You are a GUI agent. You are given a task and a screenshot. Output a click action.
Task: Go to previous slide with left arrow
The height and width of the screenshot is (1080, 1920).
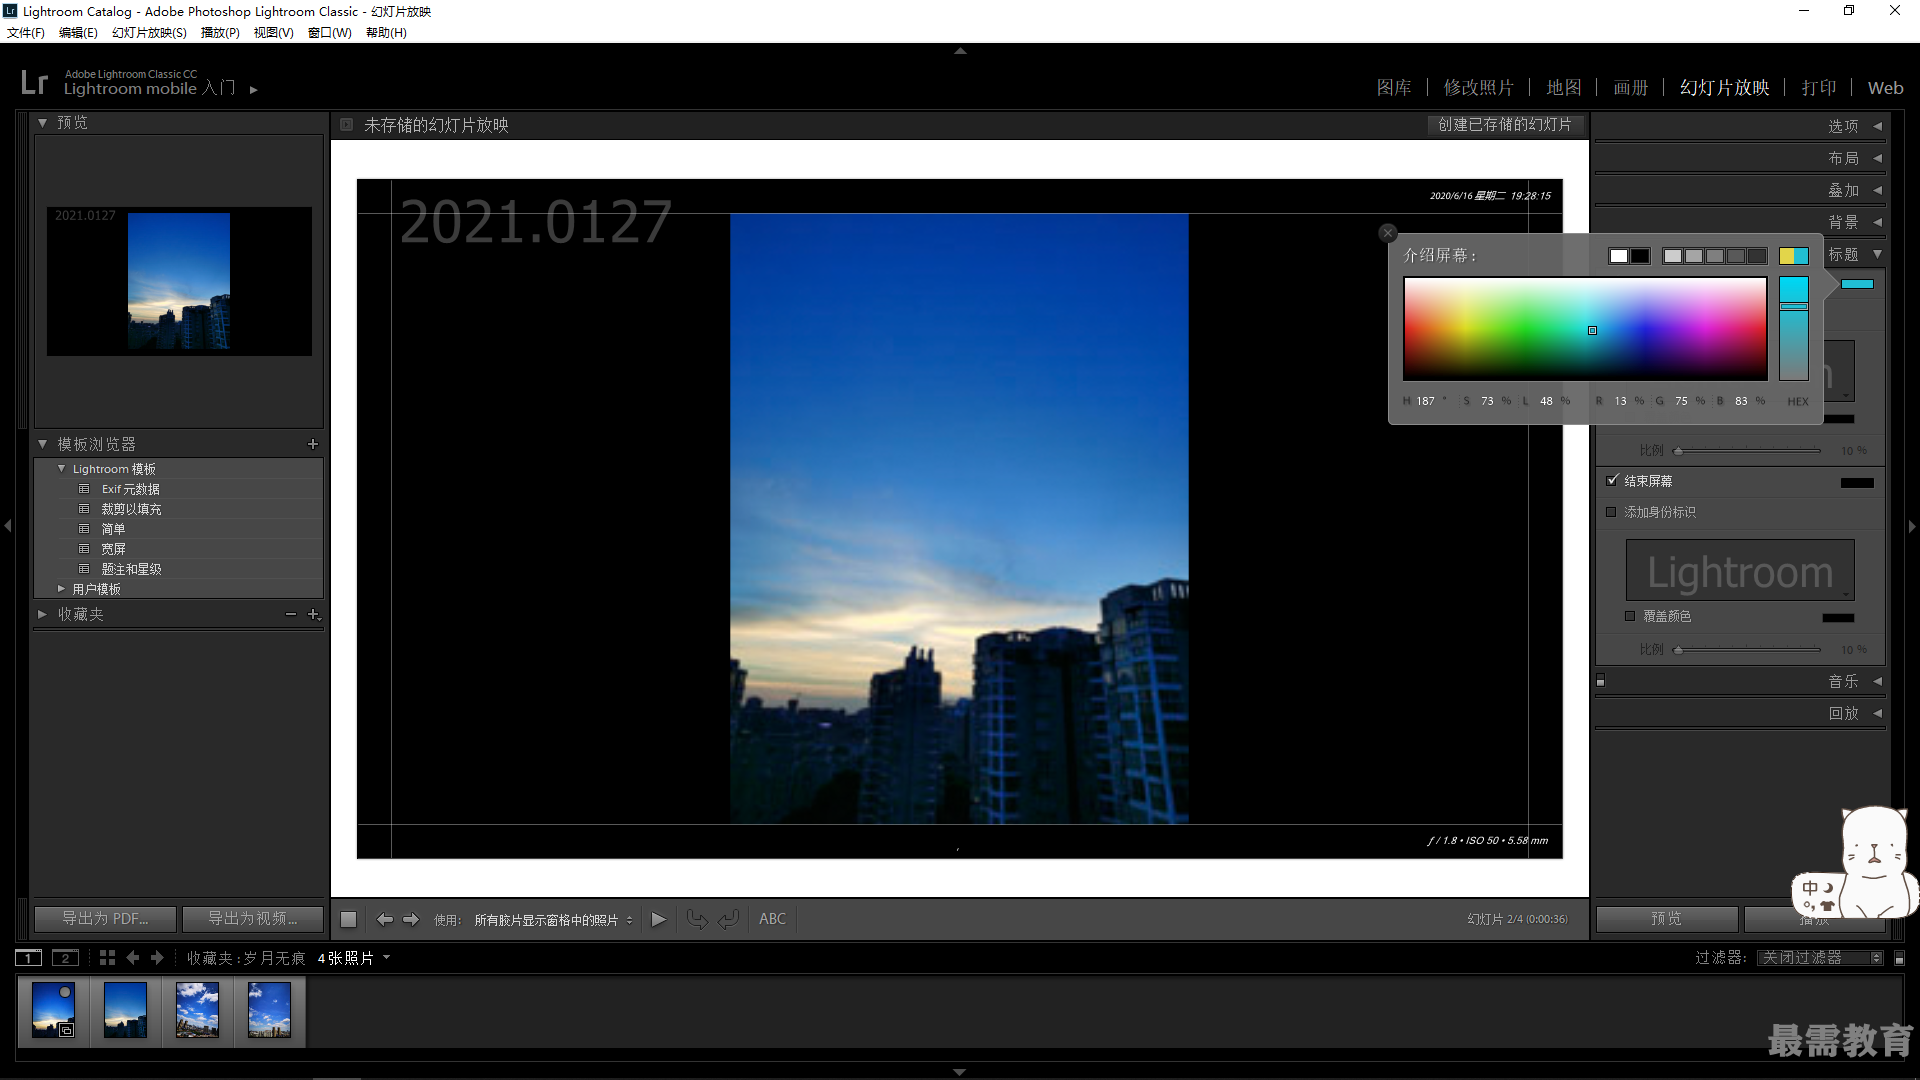[384, 919]
